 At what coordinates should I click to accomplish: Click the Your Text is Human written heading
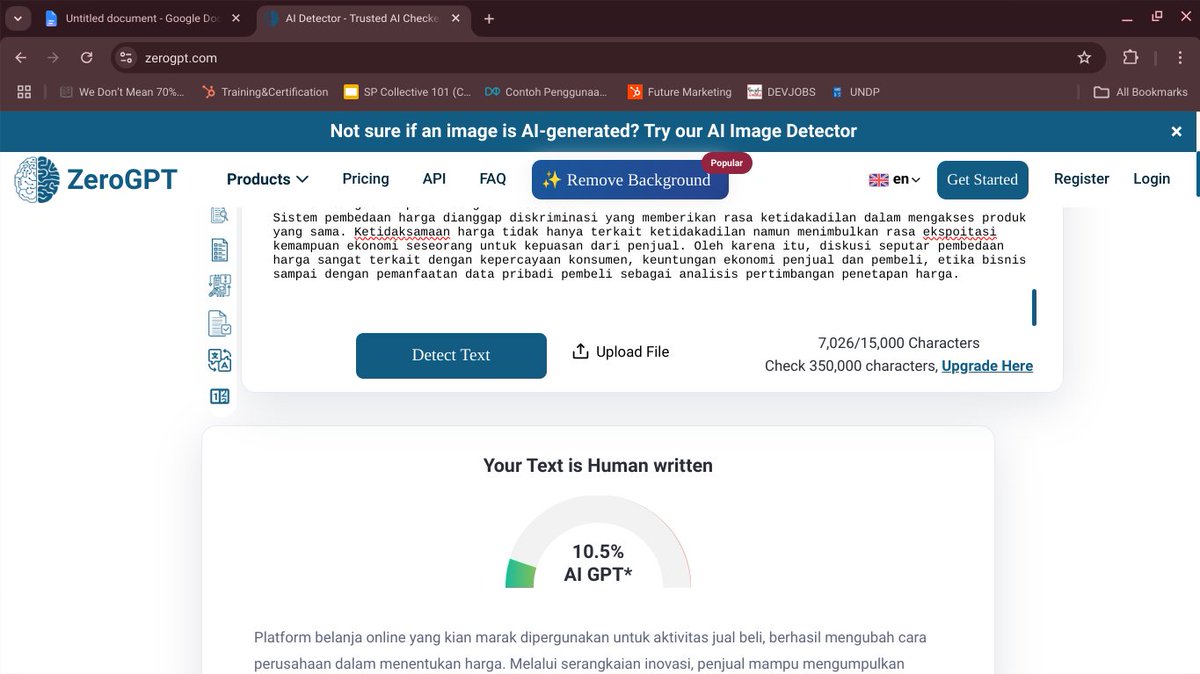tap(598, 465)
